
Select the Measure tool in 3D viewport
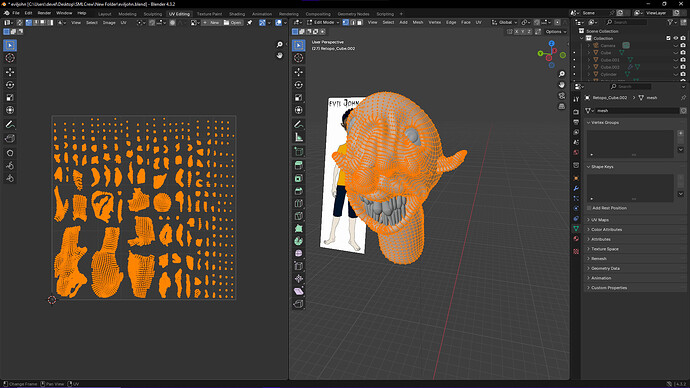[298, 138]
